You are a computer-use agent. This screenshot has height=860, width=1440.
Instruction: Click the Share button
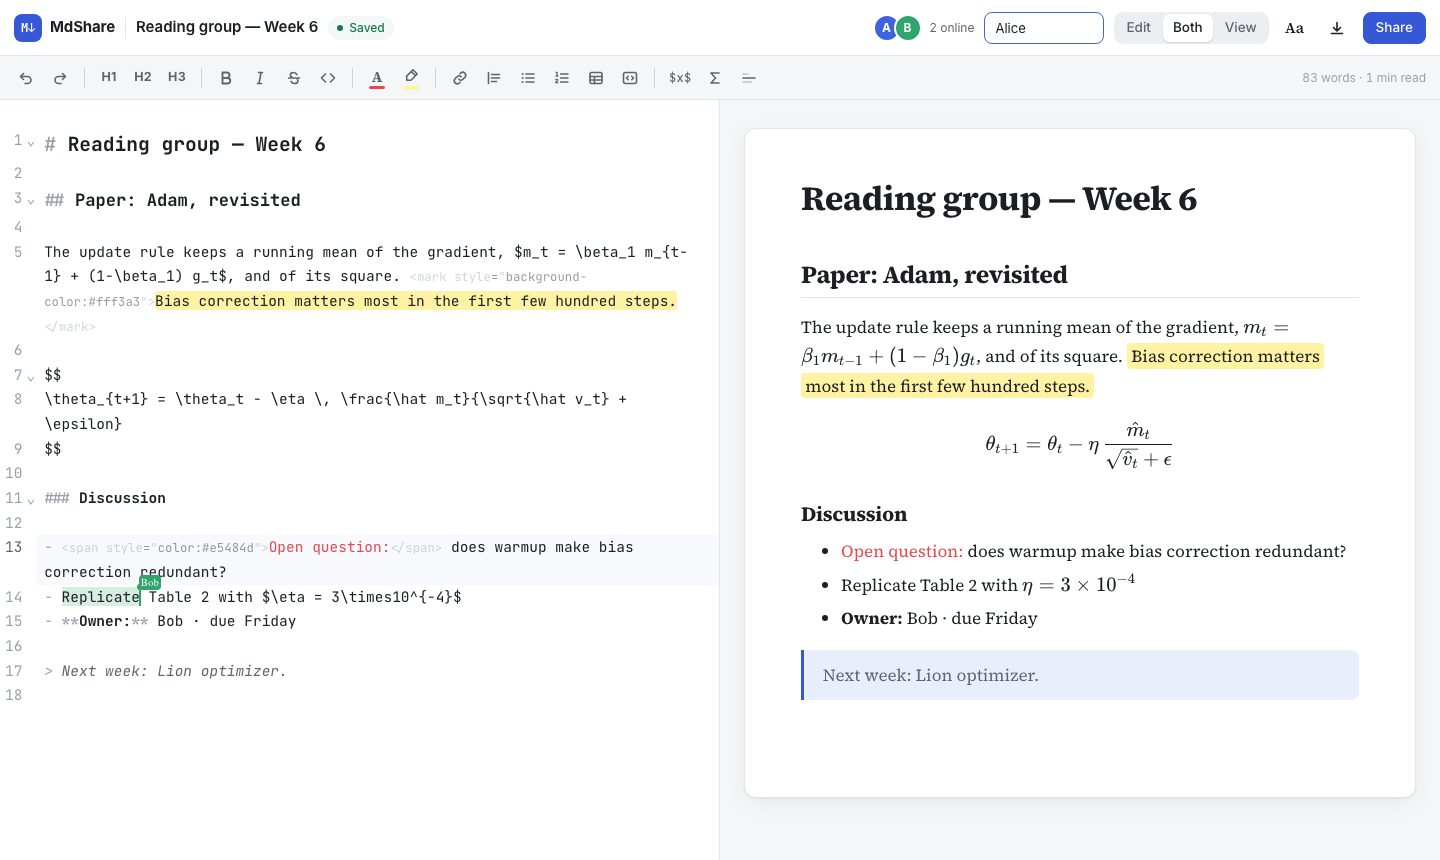click(1394, 28)
